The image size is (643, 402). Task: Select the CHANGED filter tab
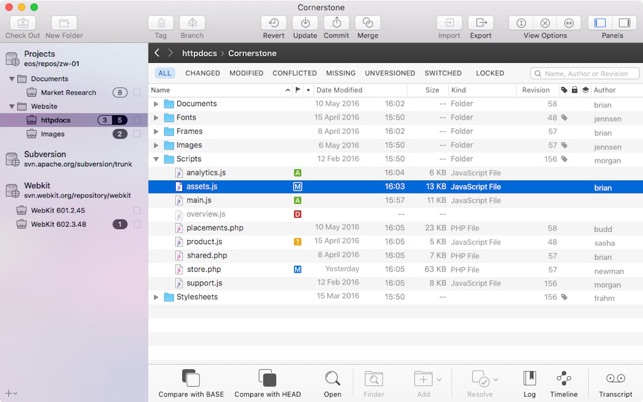click(x=203, y=73)
